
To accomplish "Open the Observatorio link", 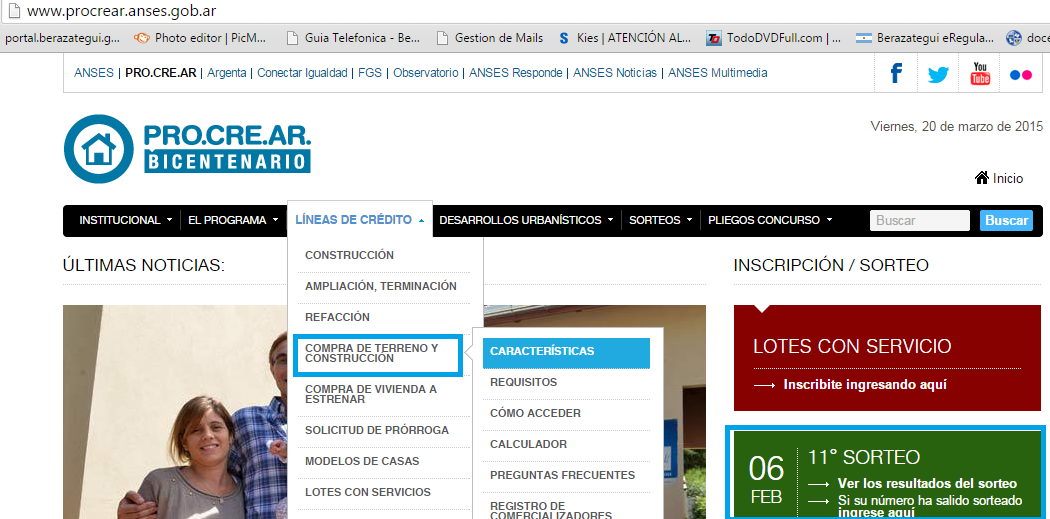I will point(425,72).
